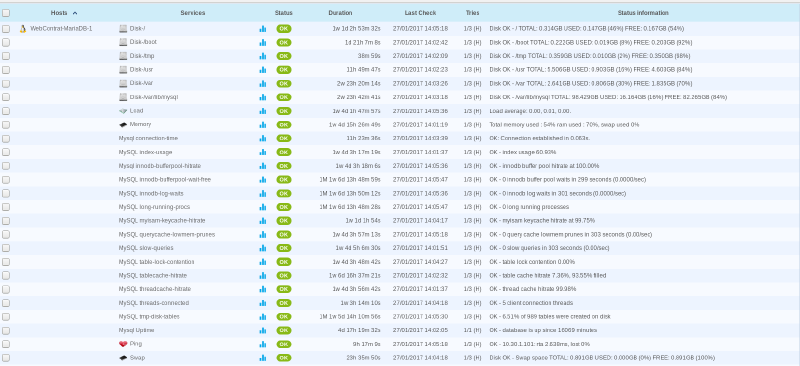This screenshot has height=366, width=800.
Task: Open graph icon for Disk-/boot service
Action: tap(263, 43)
